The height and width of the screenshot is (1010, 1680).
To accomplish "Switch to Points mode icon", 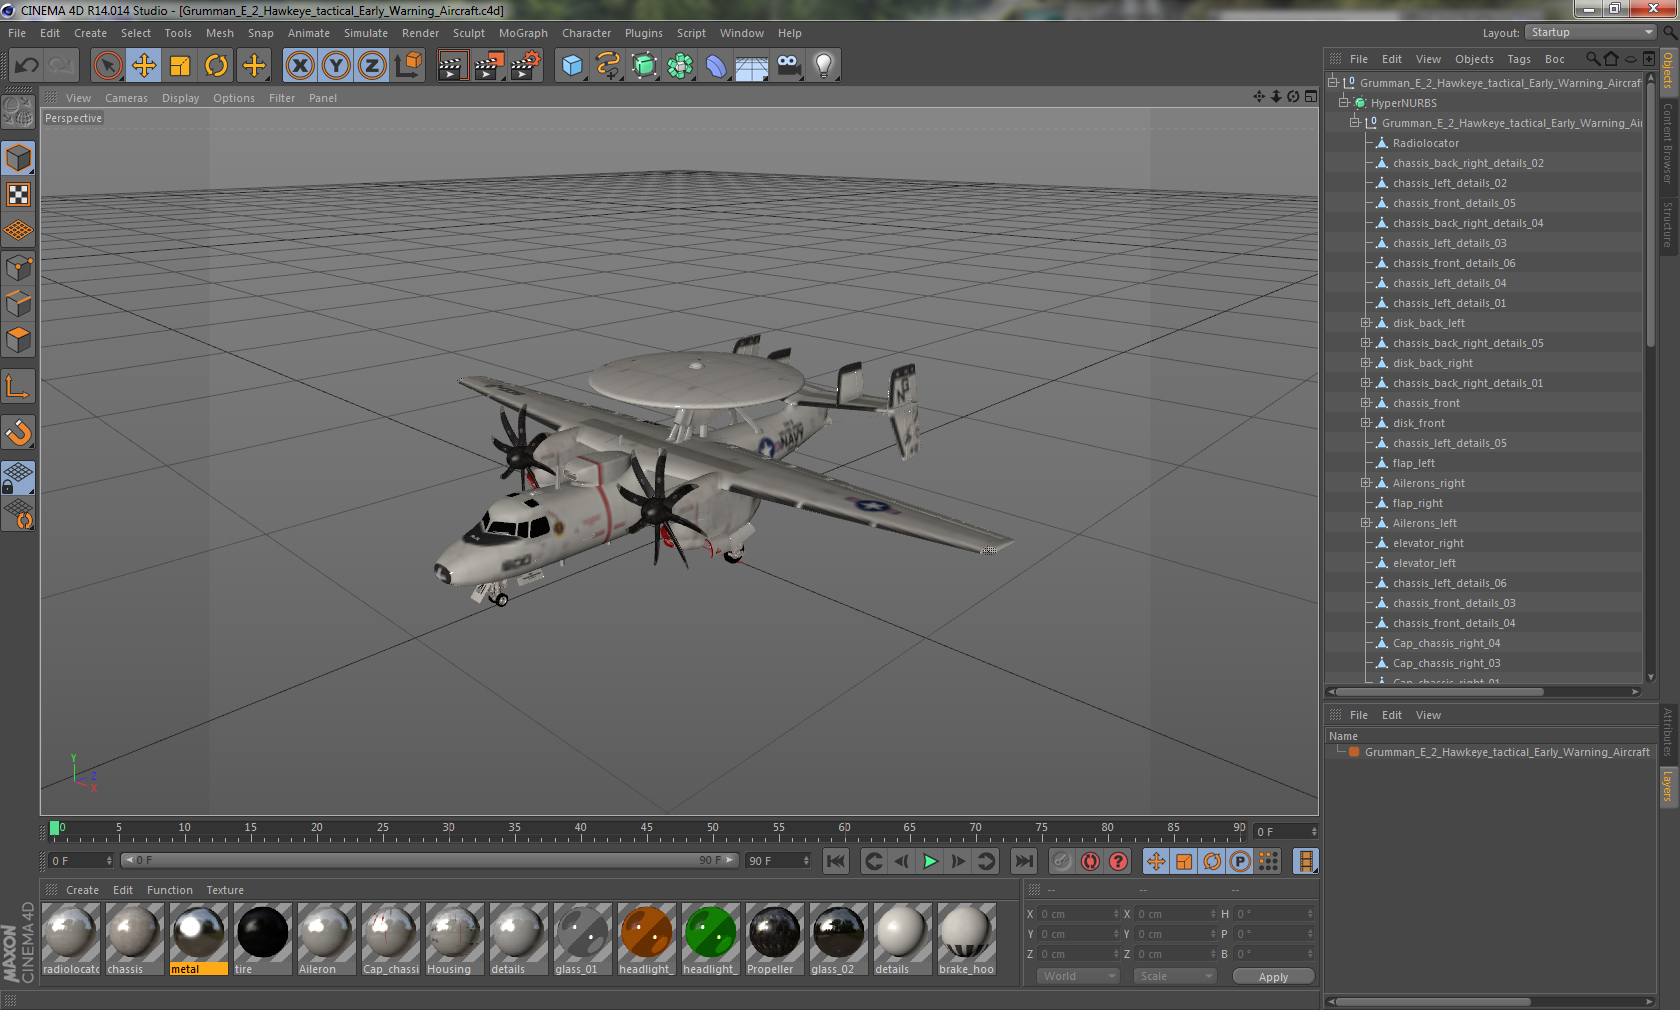I will (x=18, y=268).
